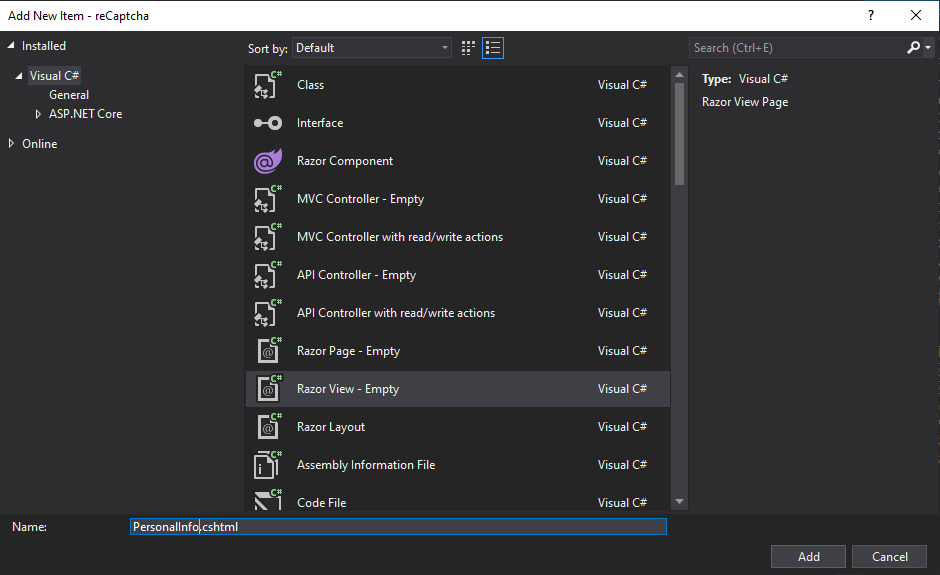Select the Installed category label
The image size is (940, 575).
(44, 46)
